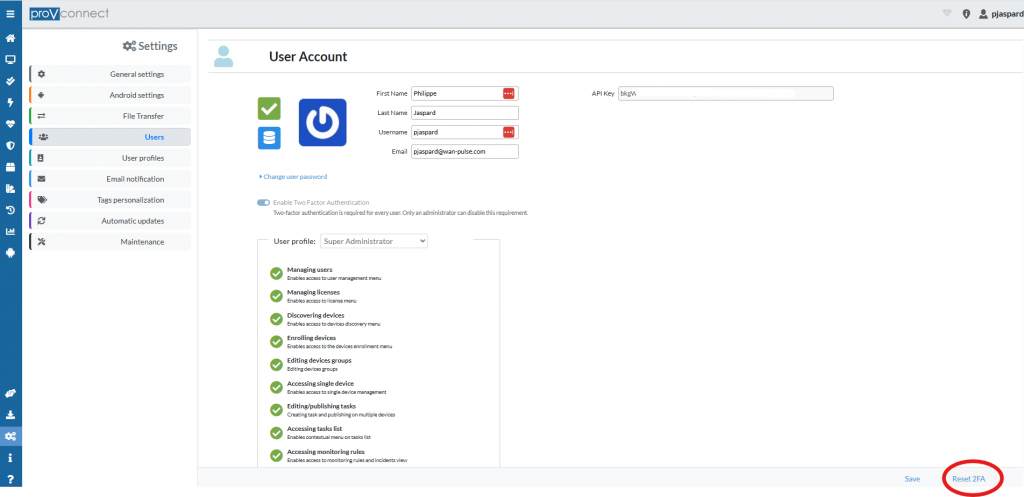This screenshot has height=497, width=1024.
Task: Click the blue database icon square
Action: point(269,138)
